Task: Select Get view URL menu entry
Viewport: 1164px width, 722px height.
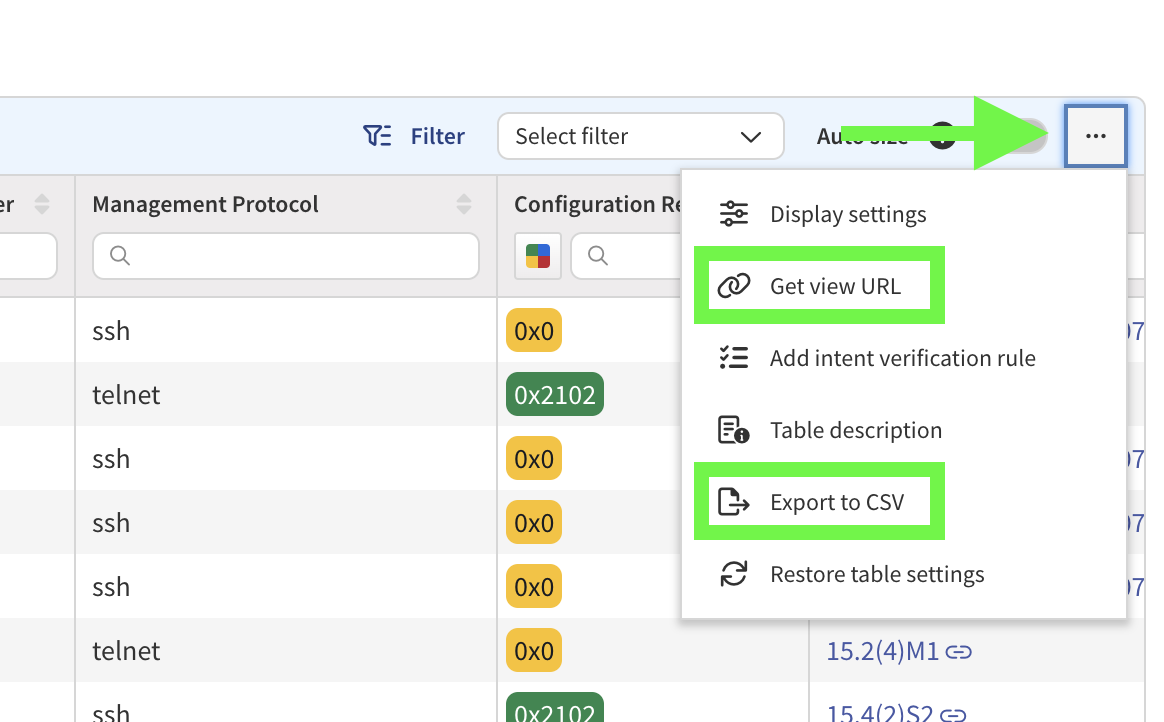Action: pyautogui.click(x=834, y=286)
